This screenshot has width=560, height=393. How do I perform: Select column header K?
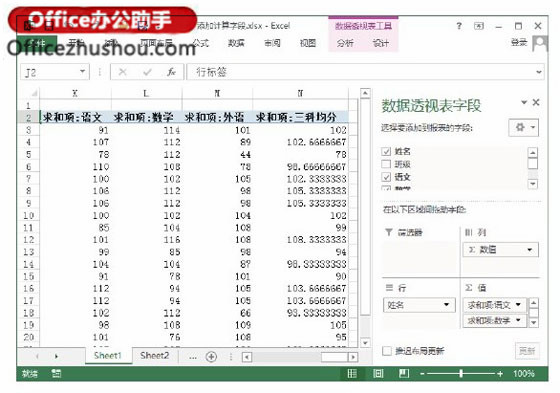click(x=75, y=94)
